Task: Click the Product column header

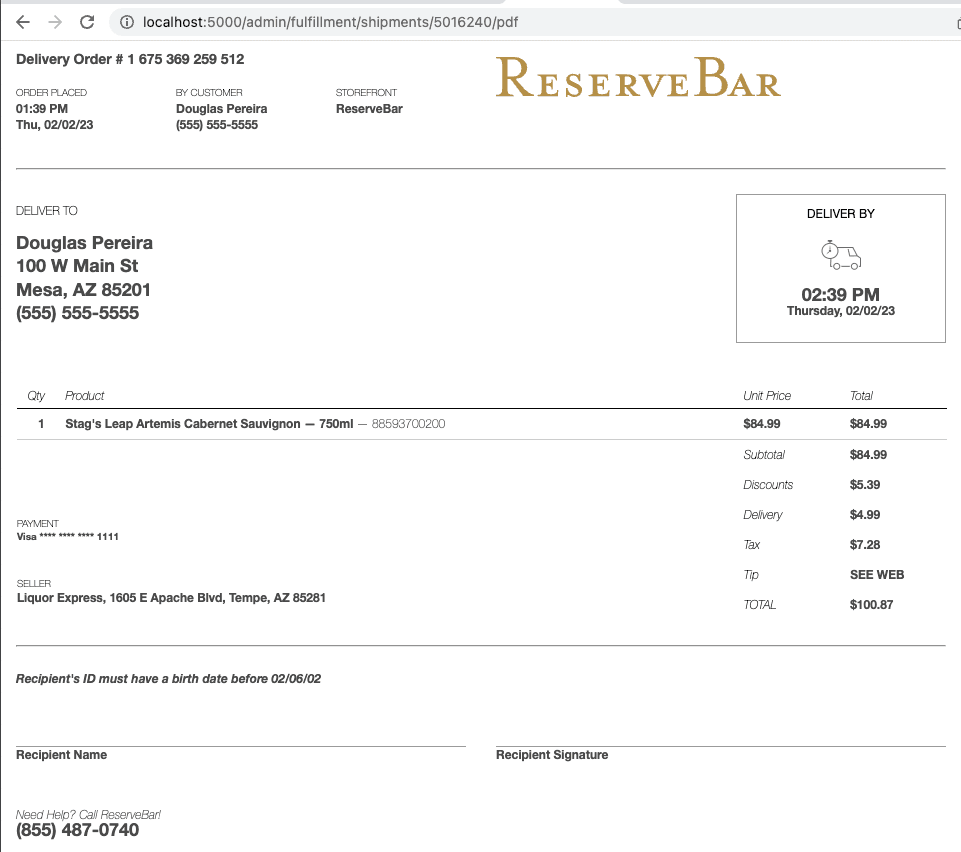Action: [85, 396]
